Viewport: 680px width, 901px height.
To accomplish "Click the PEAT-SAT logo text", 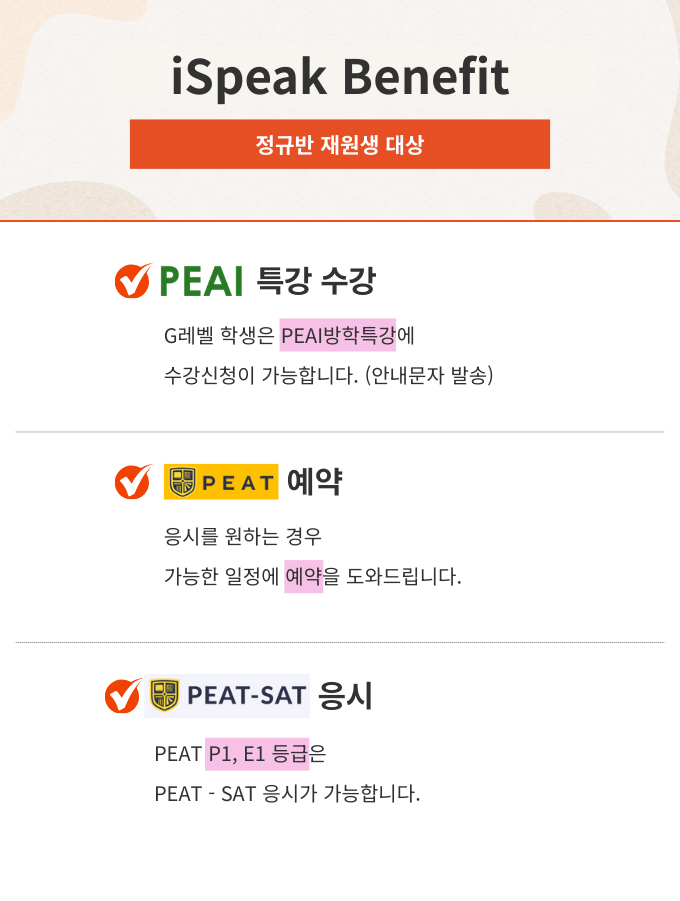I will pyautogui.click(x=246, y=695).
